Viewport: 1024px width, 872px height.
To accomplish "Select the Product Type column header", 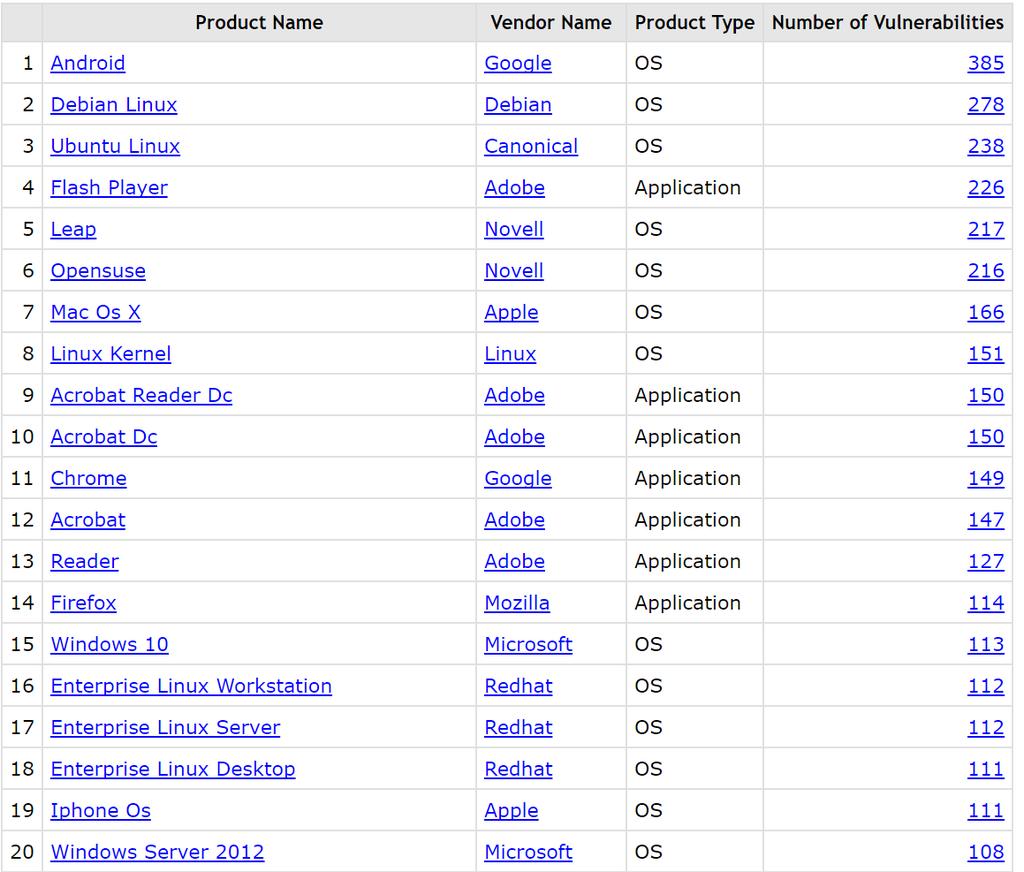I will (695, 23).
